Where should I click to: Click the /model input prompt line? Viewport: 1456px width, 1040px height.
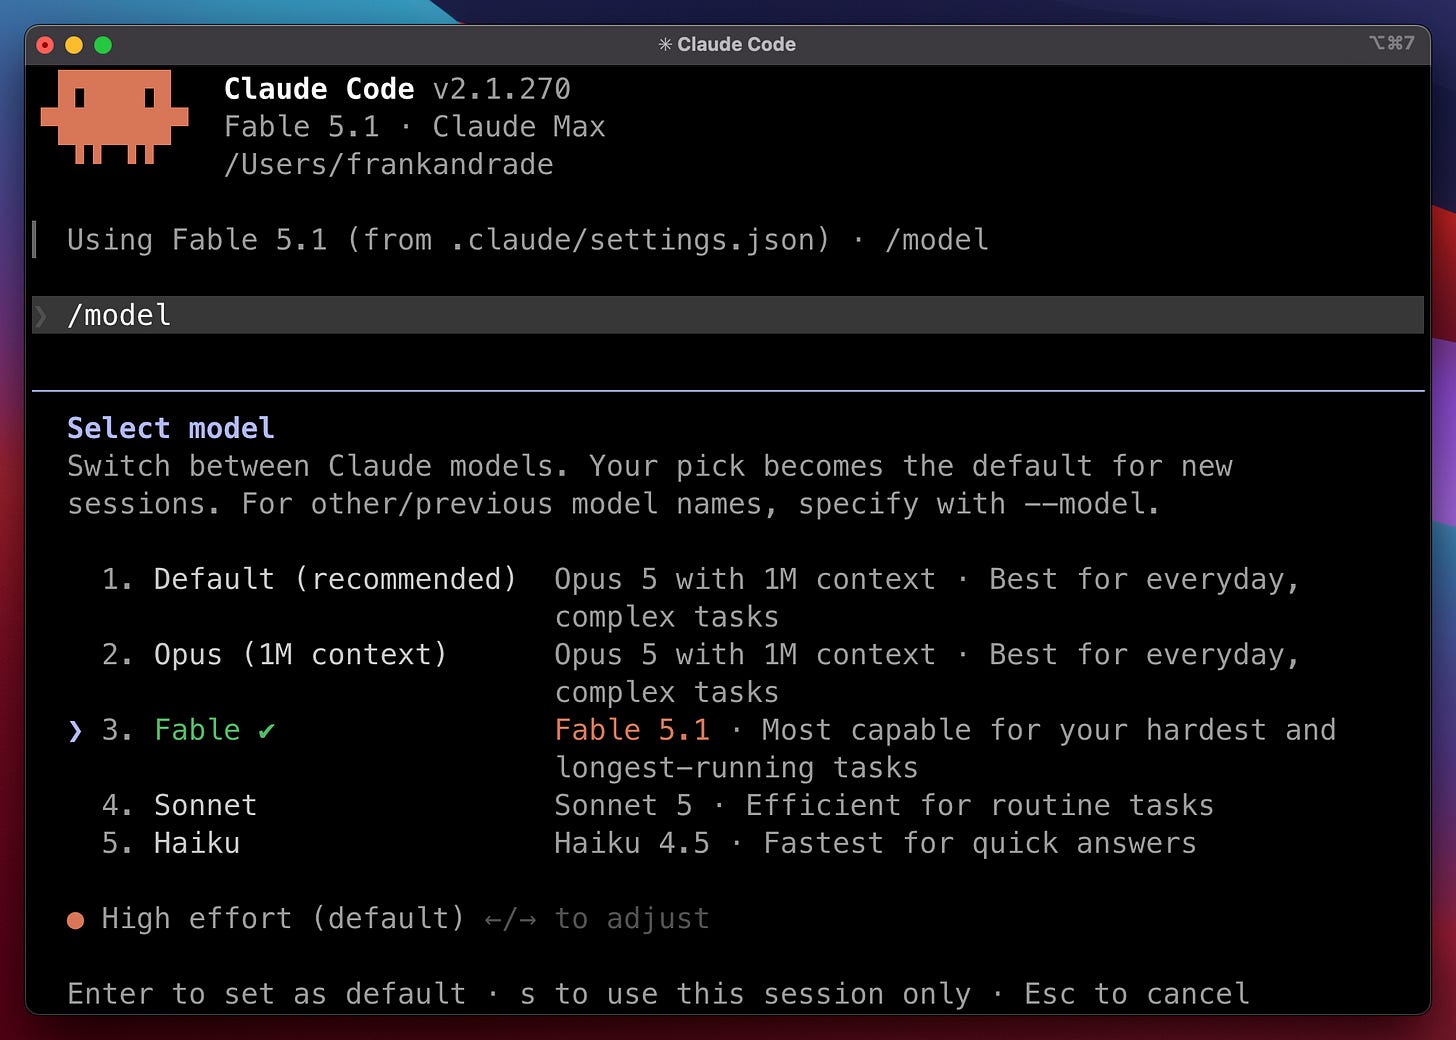728,315
